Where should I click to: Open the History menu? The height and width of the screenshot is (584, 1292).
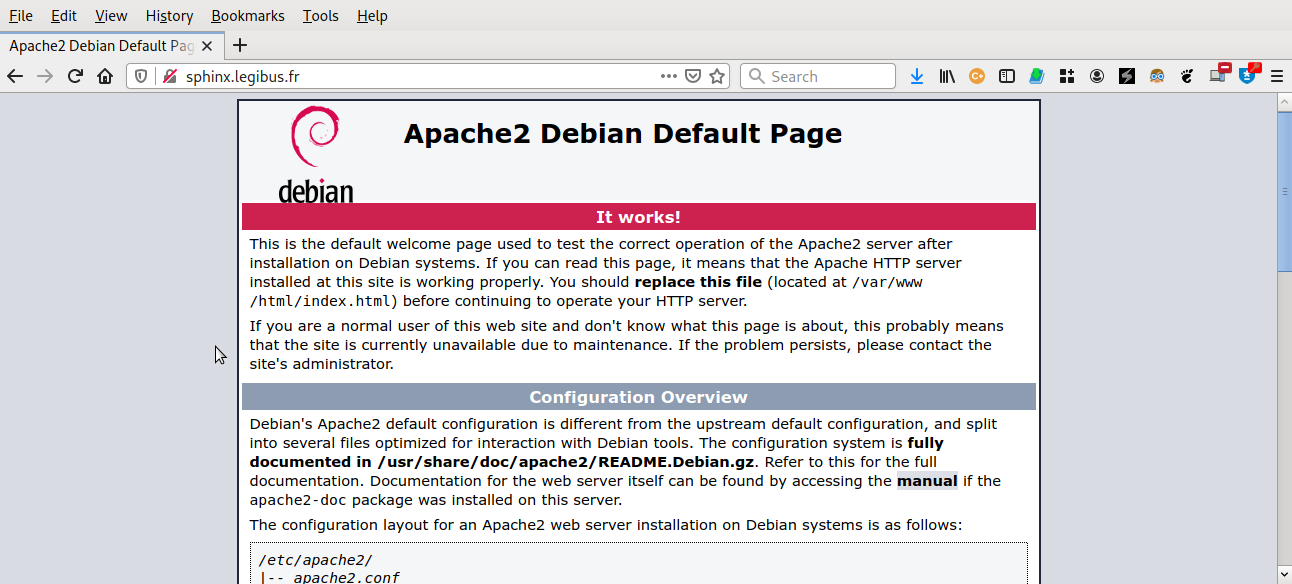(169, 16)
